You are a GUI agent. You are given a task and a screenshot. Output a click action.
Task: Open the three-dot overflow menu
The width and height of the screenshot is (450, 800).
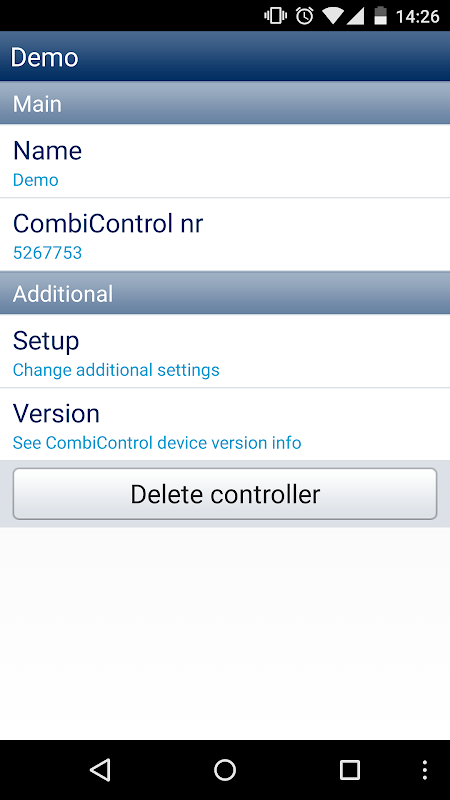pyautogui.click(x=424, y=769)
